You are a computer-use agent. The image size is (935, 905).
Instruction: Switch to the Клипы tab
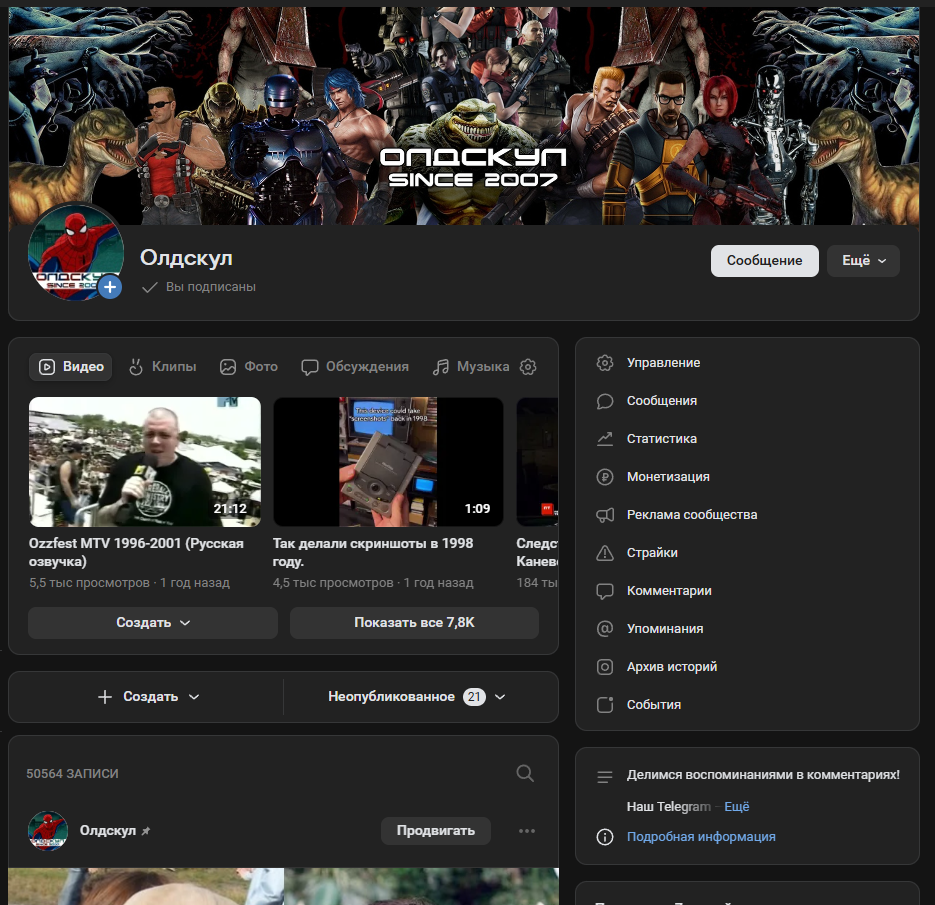pyautogui.click(x=162, y=367)
